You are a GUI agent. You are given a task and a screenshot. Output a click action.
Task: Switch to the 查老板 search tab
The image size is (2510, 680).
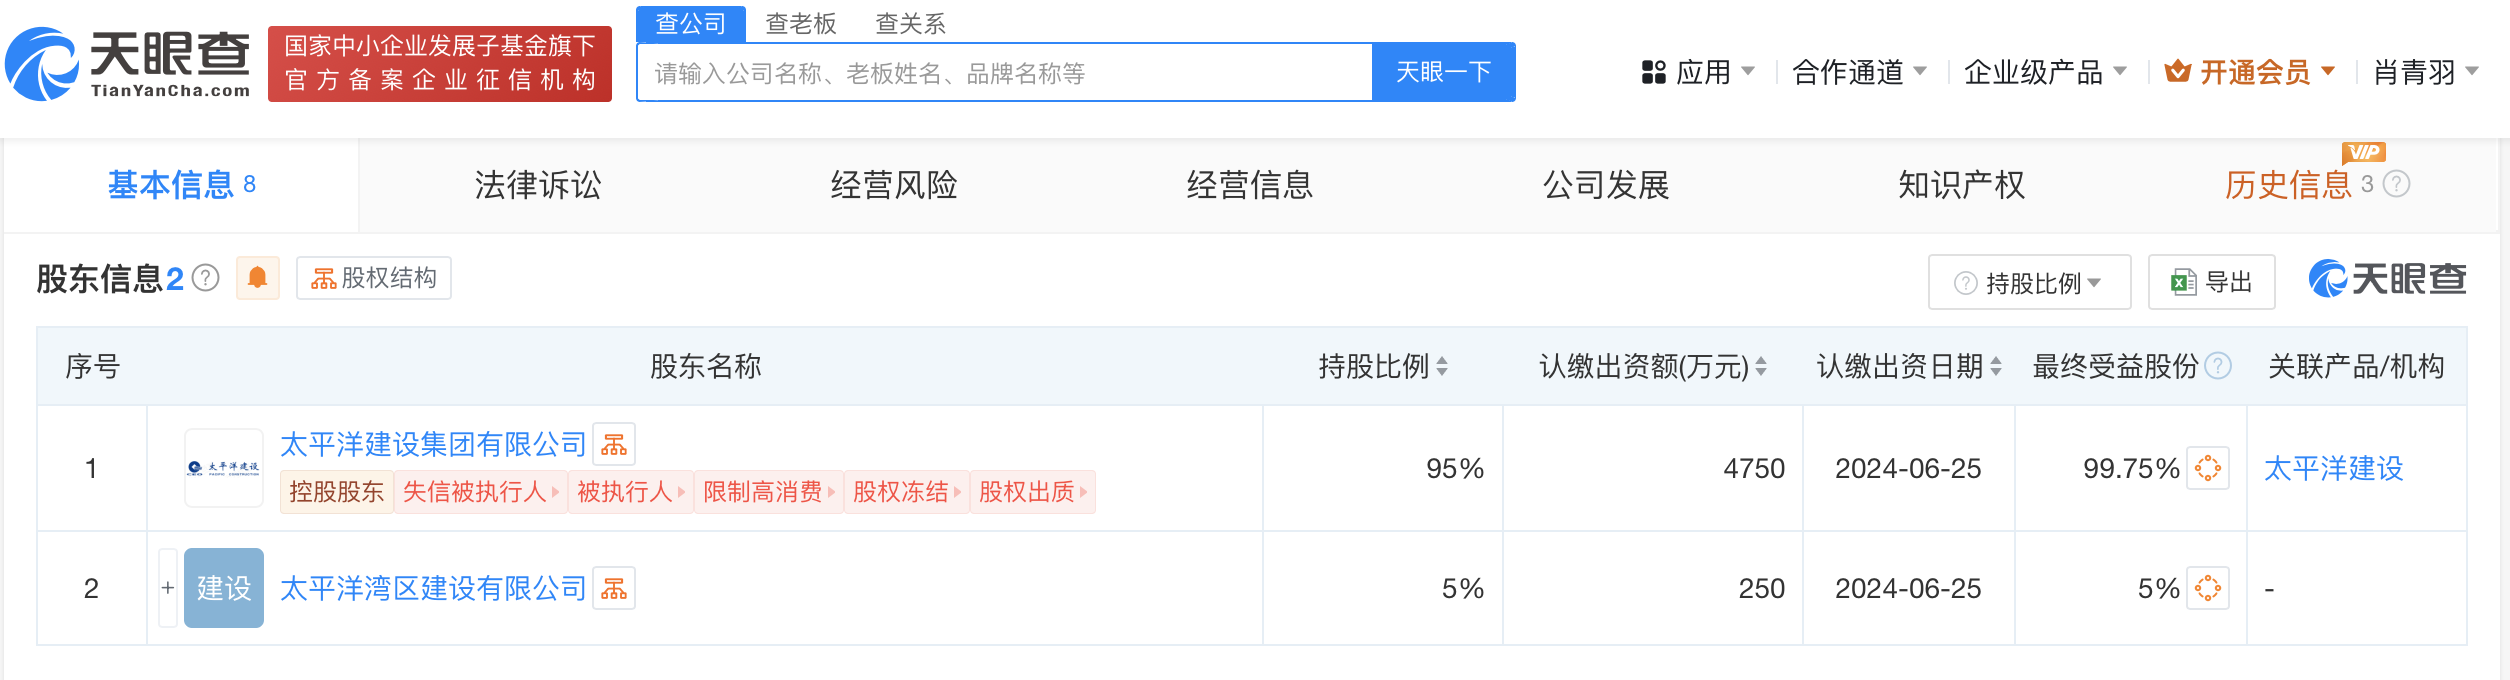[x=801, y=23]
